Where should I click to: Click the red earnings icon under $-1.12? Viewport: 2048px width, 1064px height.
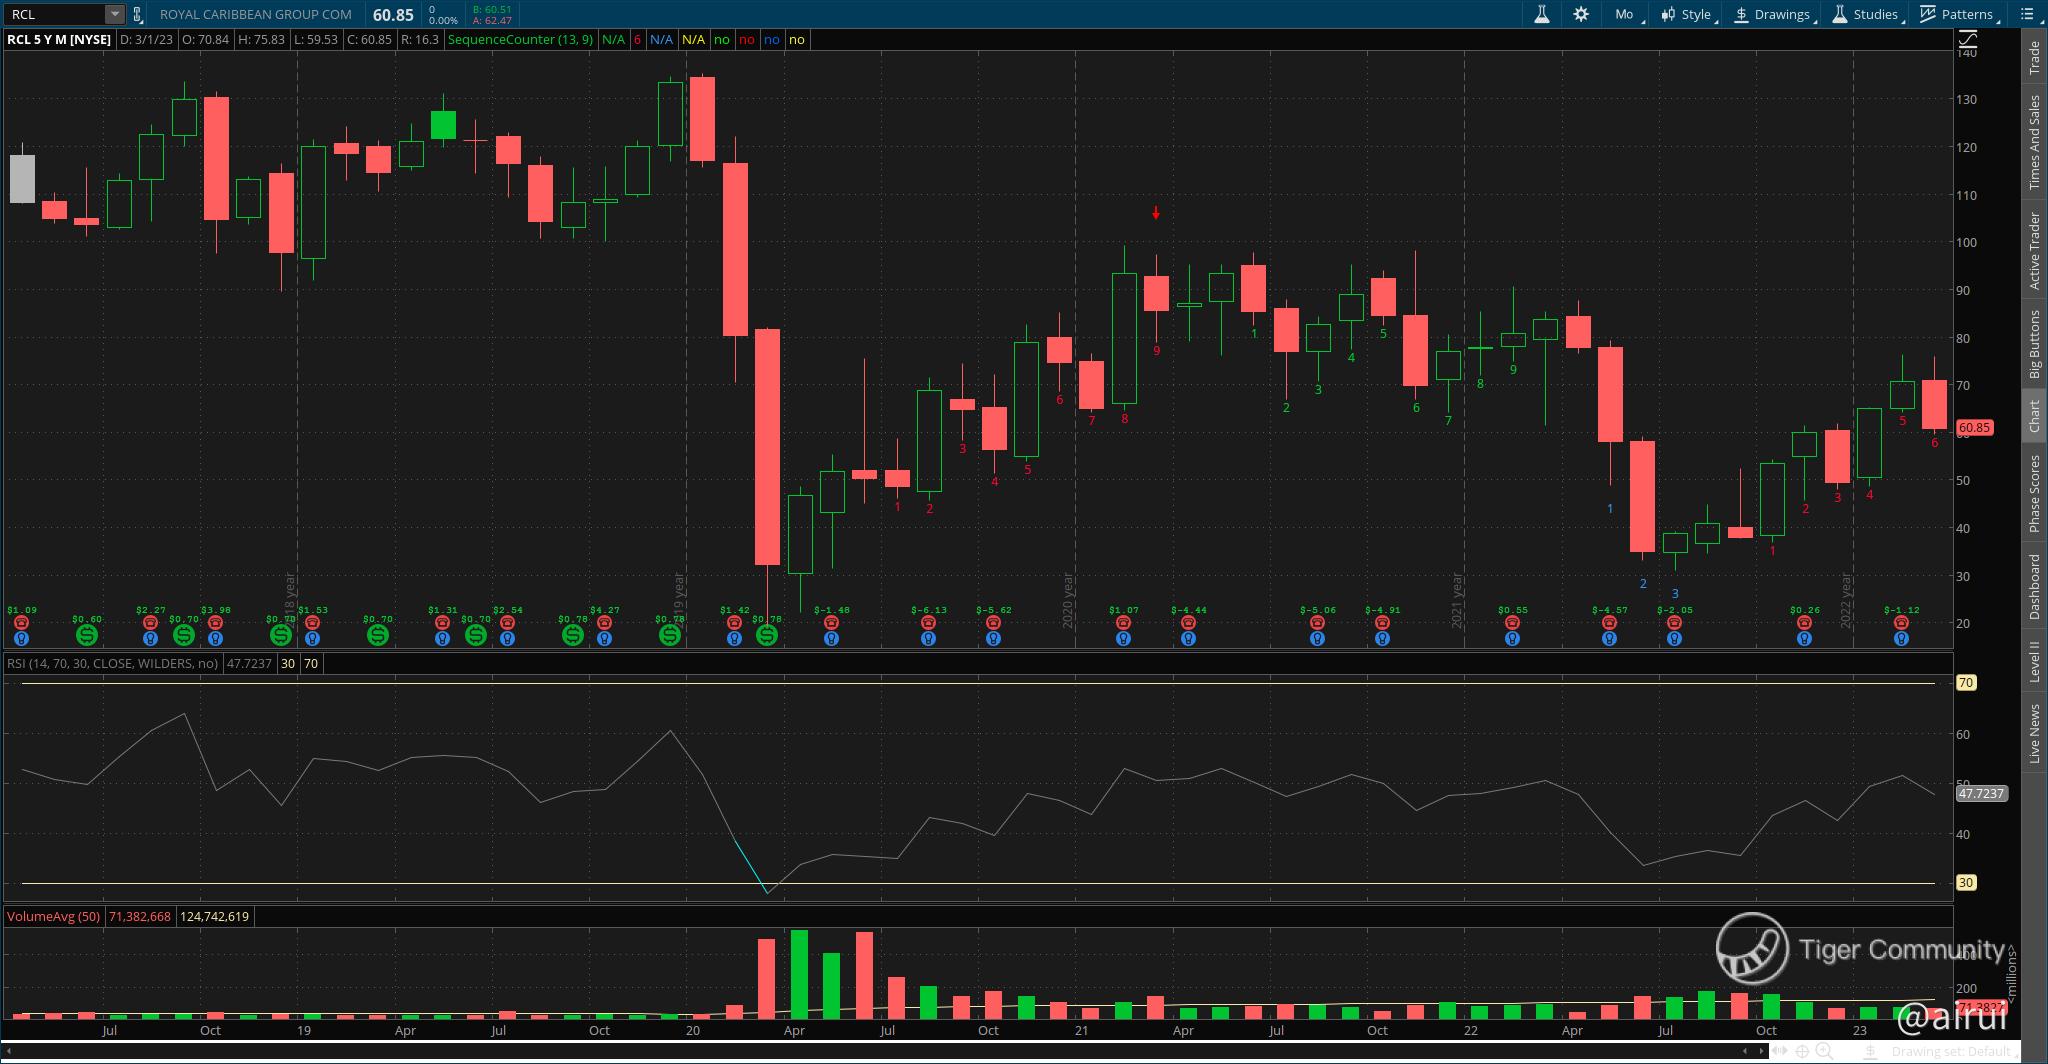(x=1901, y=623)
